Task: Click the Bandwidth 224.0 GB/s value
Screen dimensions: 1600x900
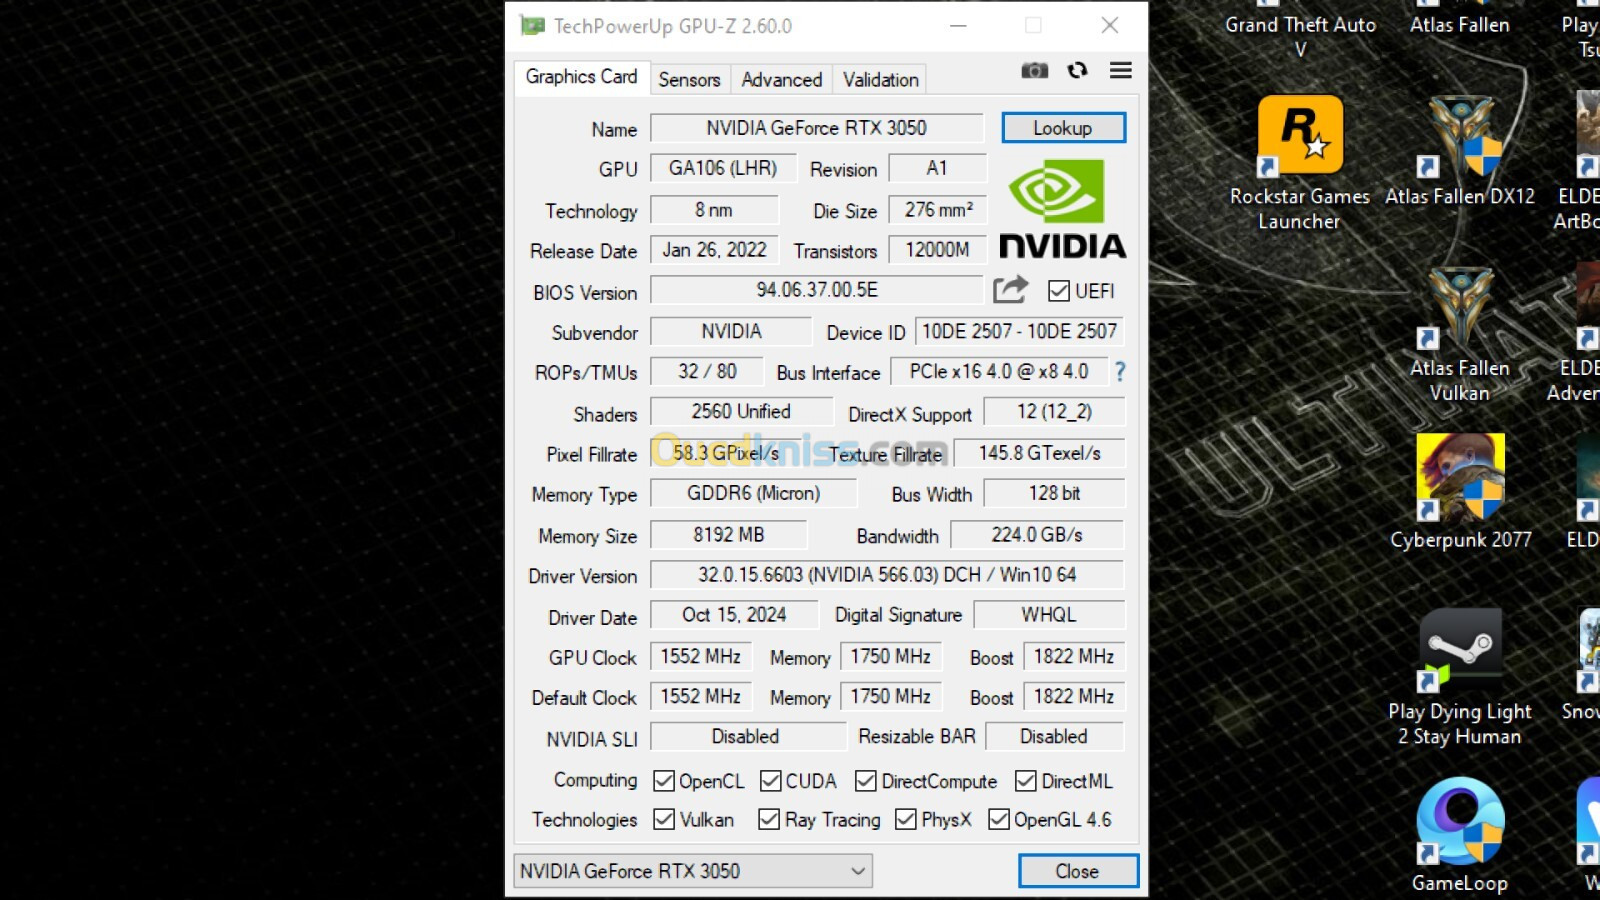Action: click(x=1037, y=535)
